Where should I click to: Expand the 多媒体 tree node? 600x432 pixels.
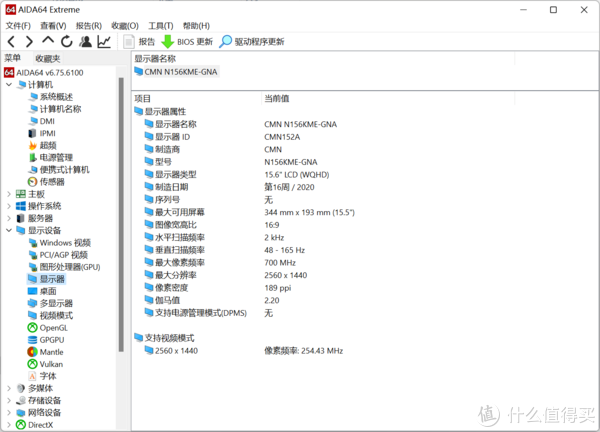(9, 388)
